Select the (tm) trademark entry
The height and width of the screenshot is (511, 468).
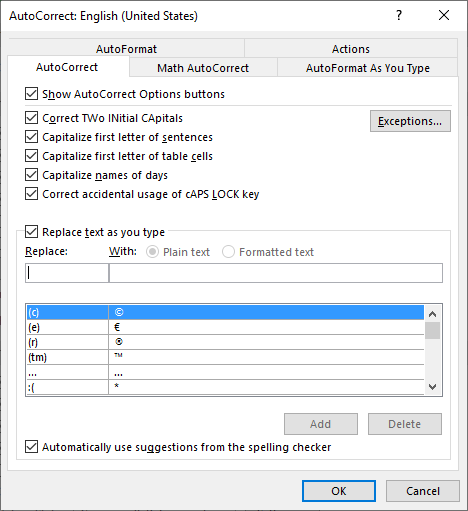pos(225,357)
